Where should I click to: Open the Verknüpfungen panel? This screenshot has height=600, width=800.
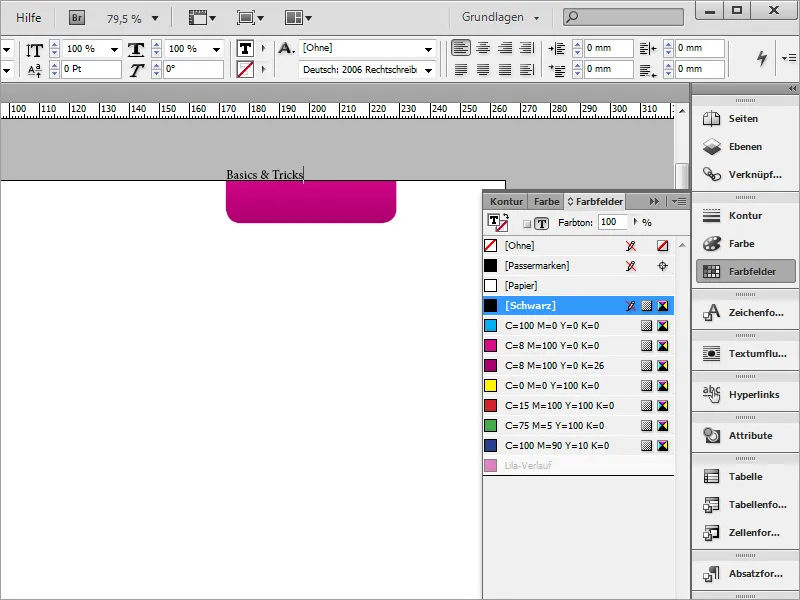[745, 175]
